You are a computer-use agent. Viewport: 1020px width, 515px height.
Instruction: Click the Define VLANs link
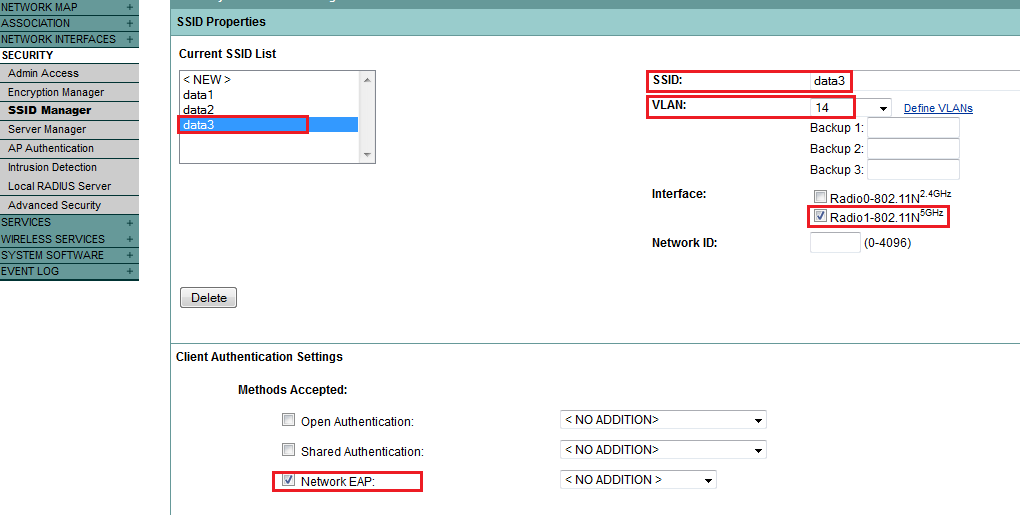coord(938,108)
